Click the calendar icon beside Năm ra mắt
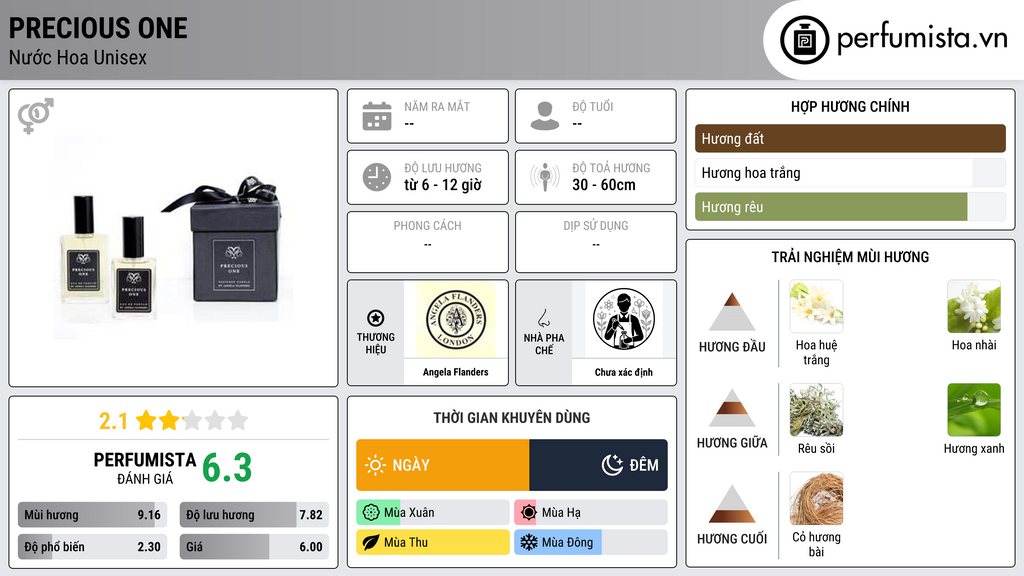This screenshot has width=1024, height=576. point(377,116)
